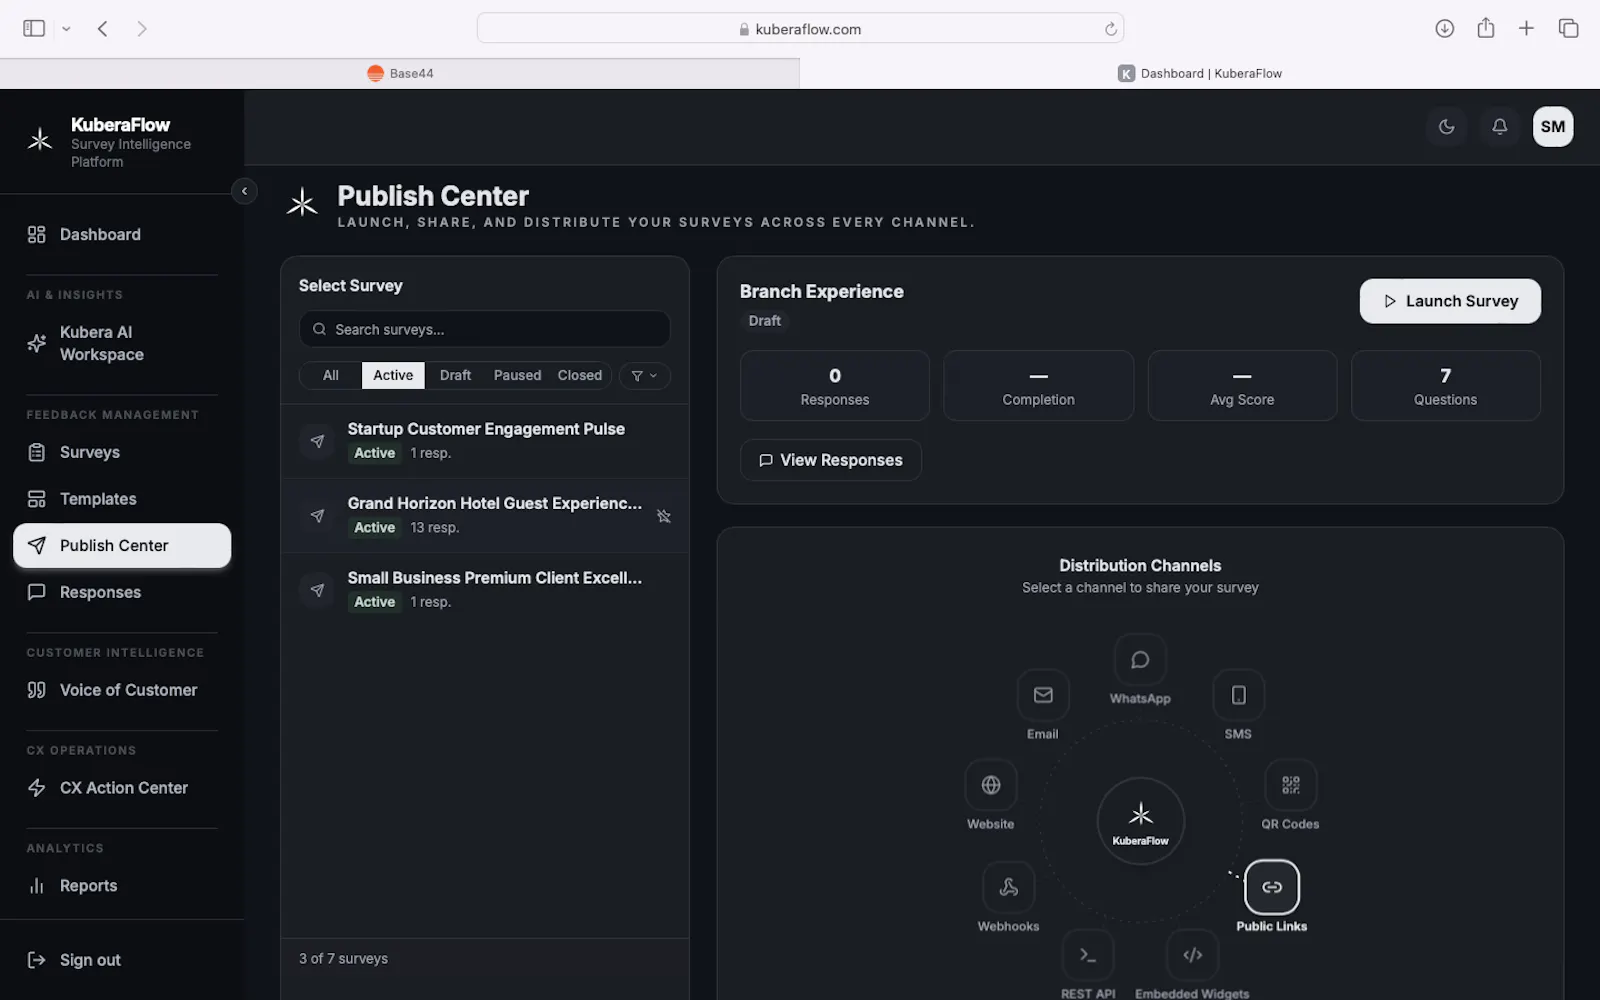Select the SMS distribution channel icon
The width and height of the screenshot is (1600, 1000).
[1238, 695]
